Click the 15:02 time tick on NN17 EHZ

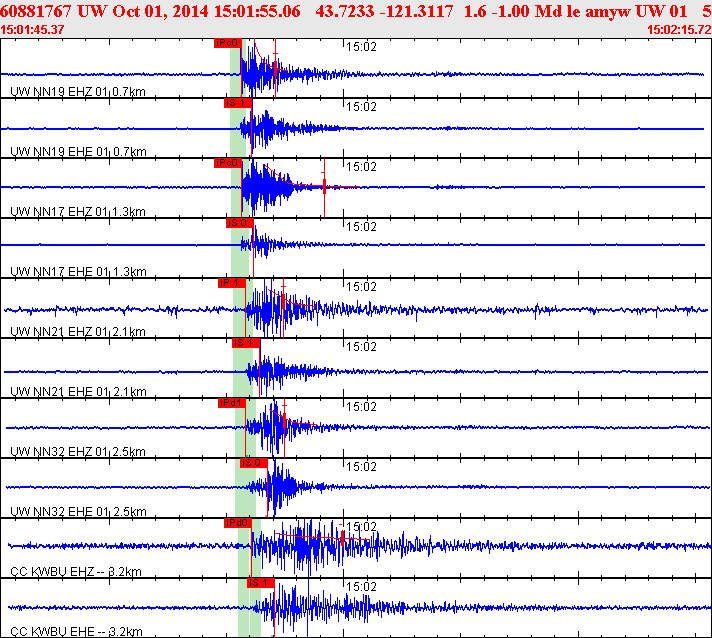click(361, 167)
